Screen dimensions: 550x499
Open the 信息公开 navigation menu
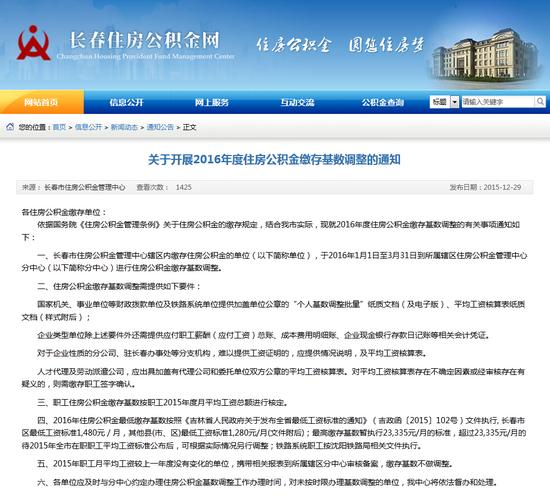click(x=127, y=102)
